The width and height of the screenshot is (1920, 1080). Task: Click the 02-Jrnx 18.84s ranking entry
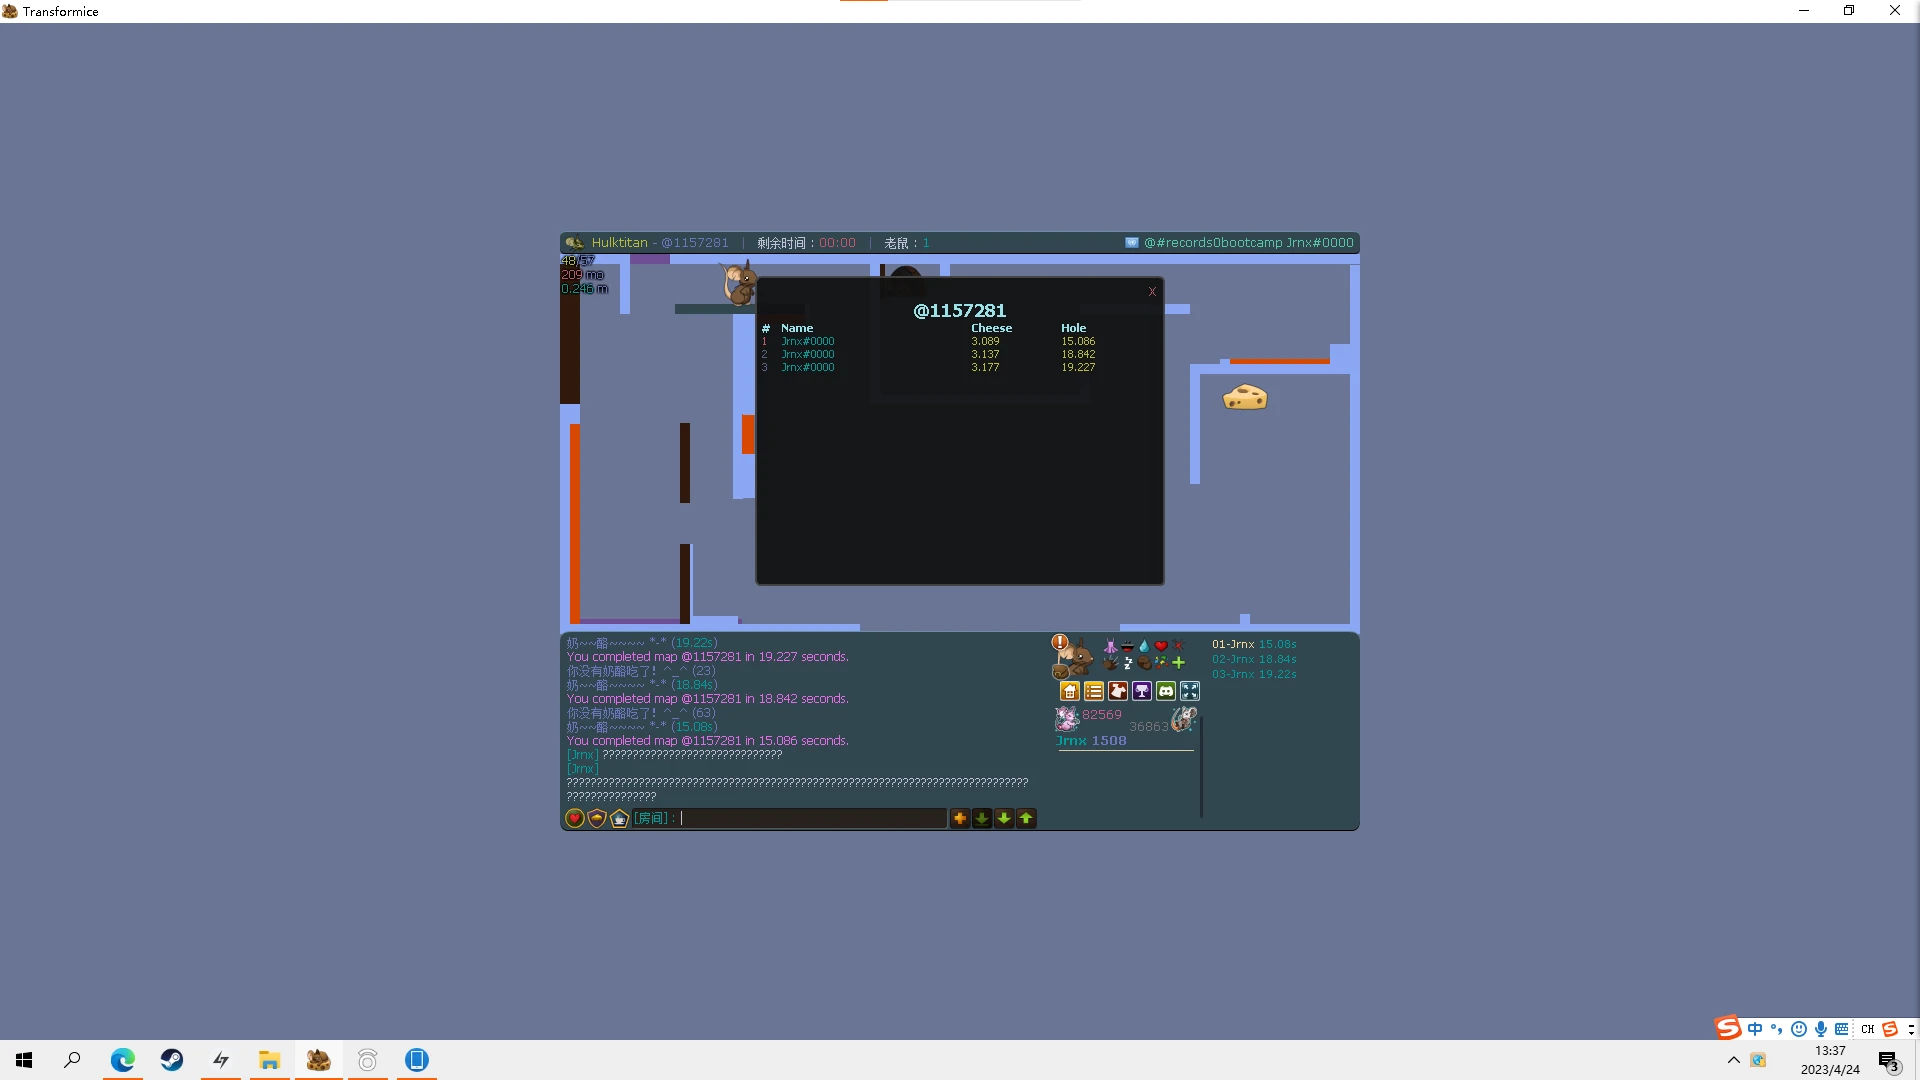pos(1254,660)
